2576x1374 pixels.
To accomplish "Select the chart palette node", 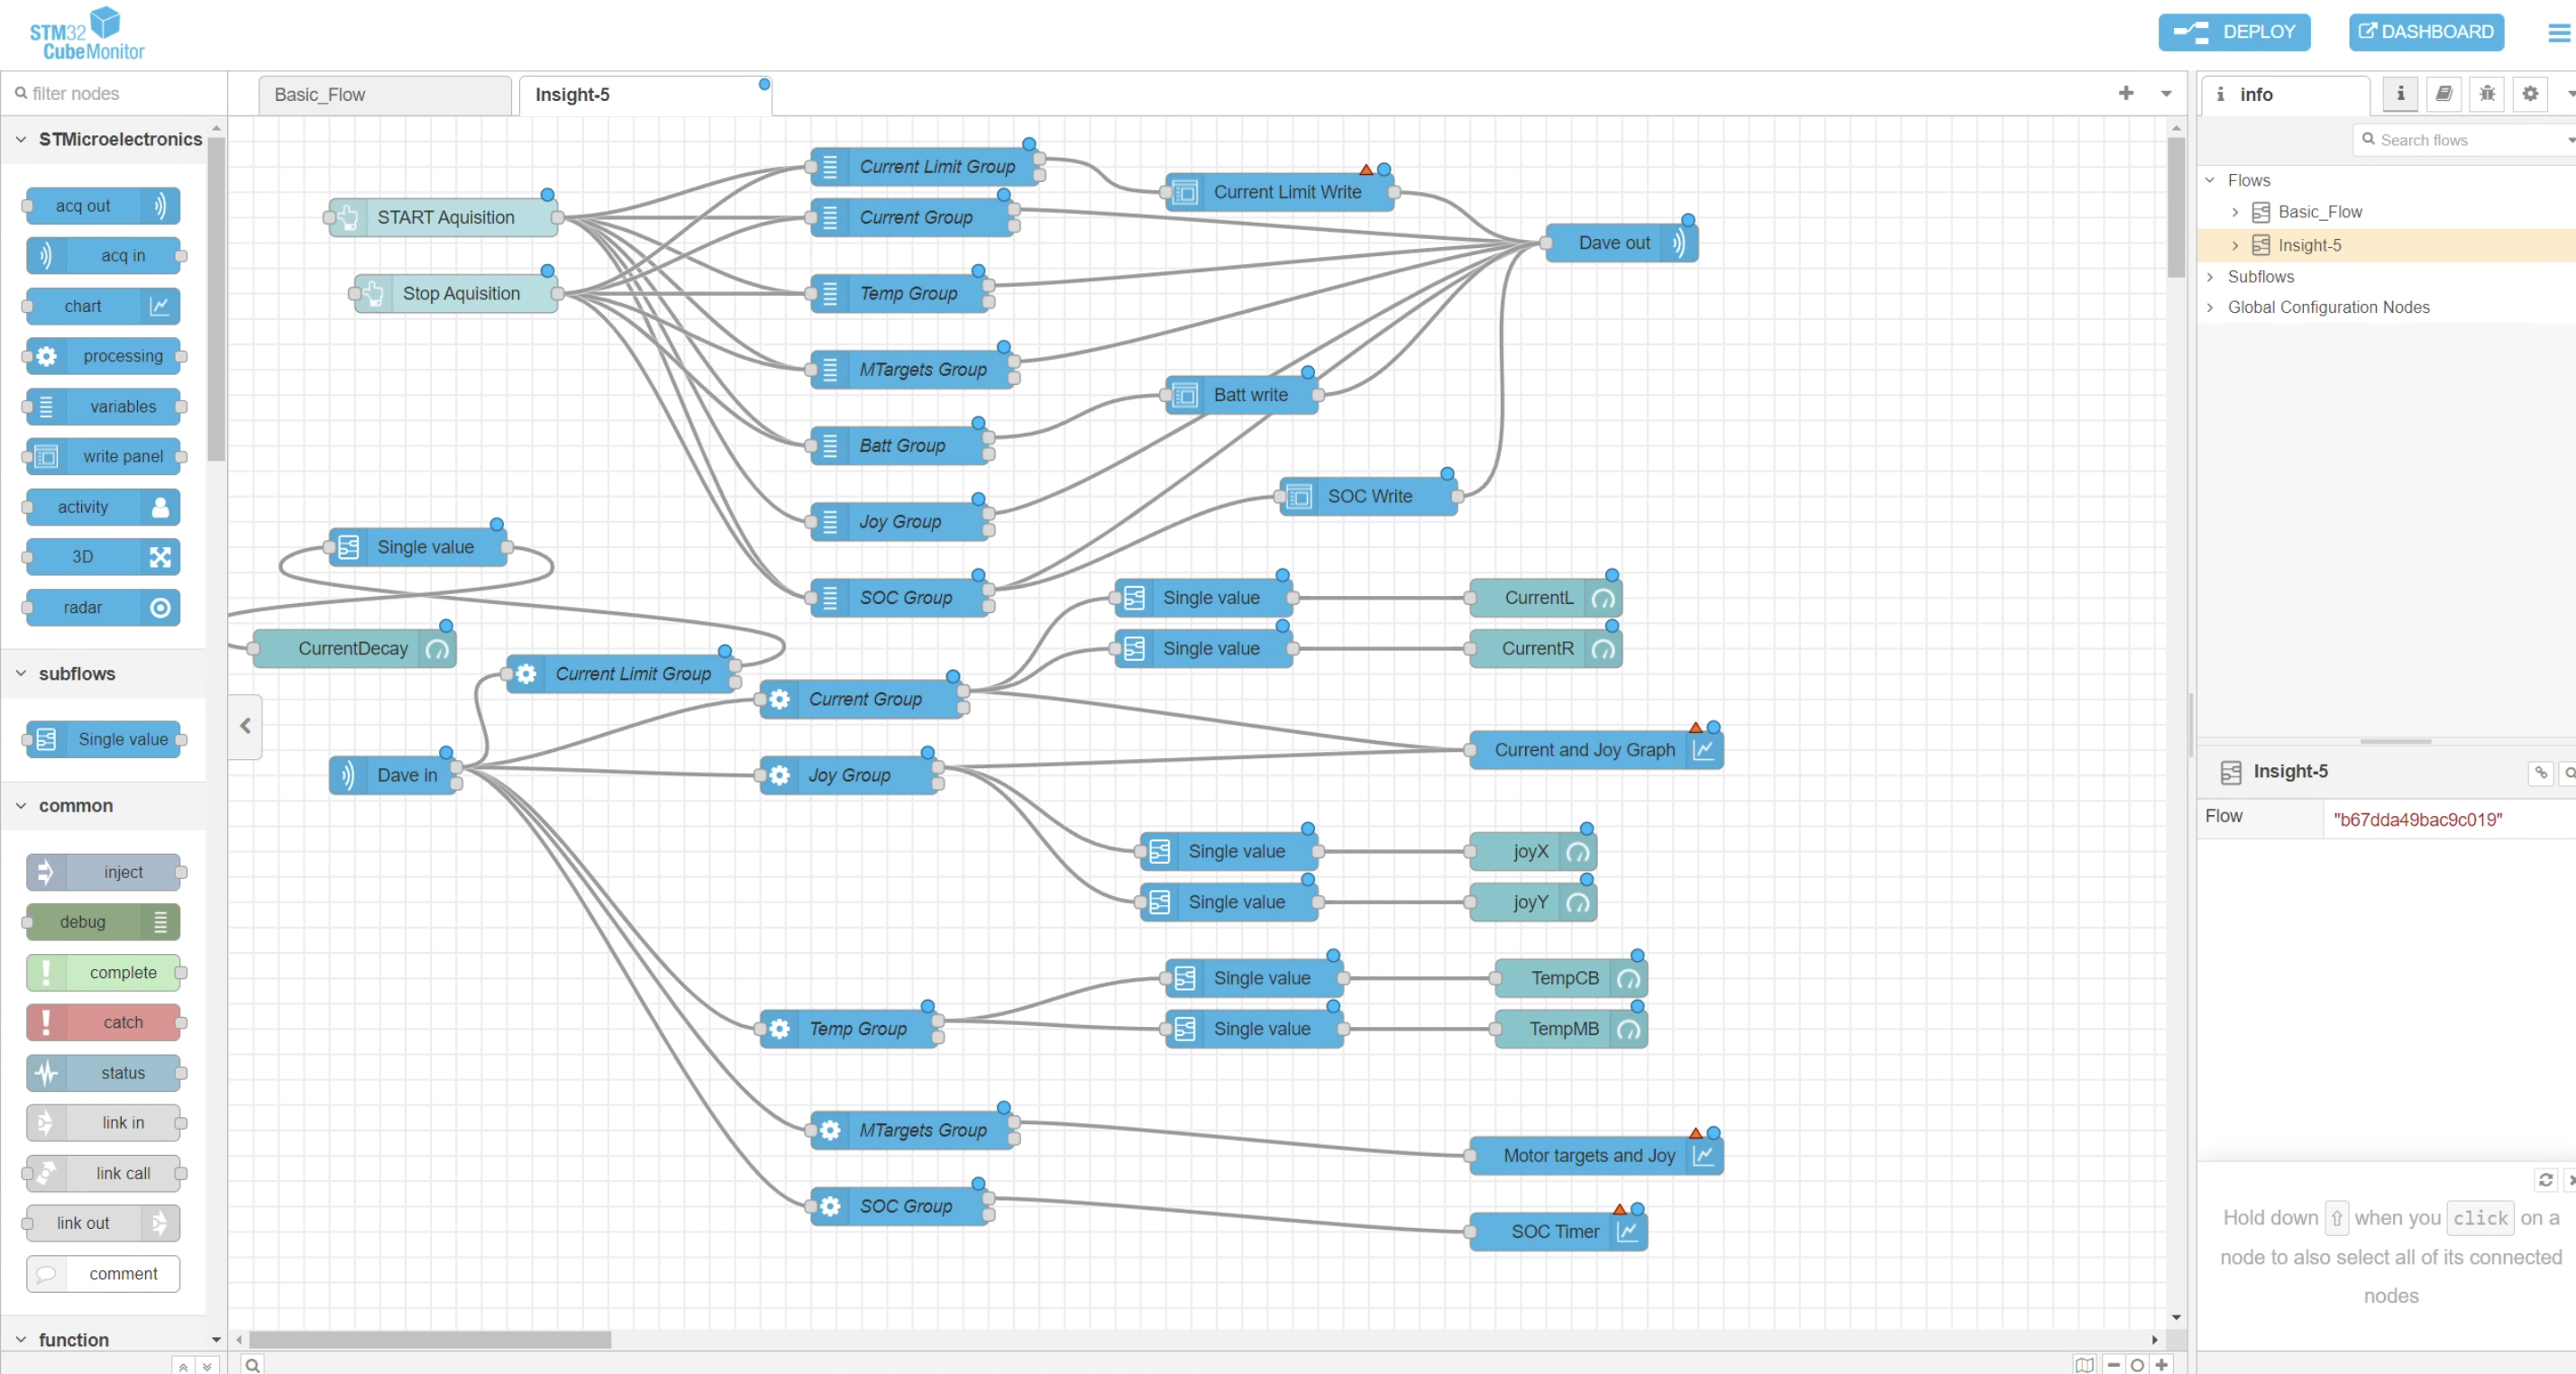I will click(x=103, y=306).
